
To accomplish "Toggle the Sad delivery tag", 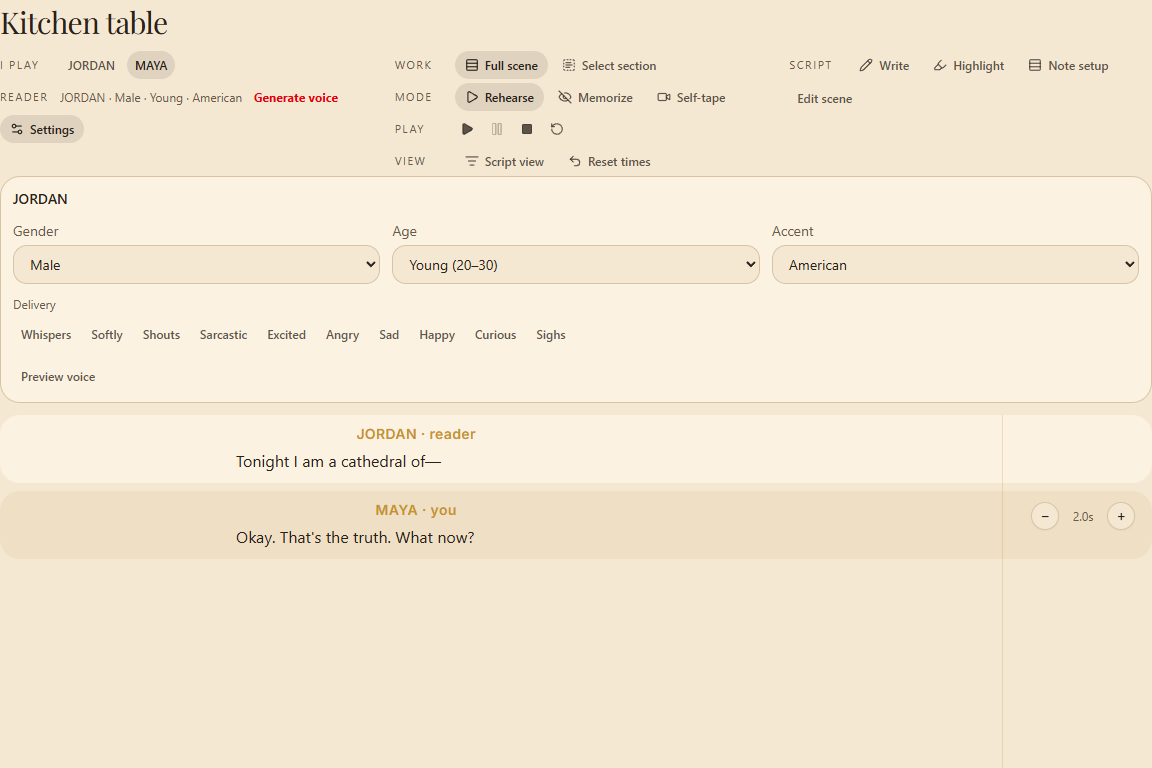I will click(389, 335).
